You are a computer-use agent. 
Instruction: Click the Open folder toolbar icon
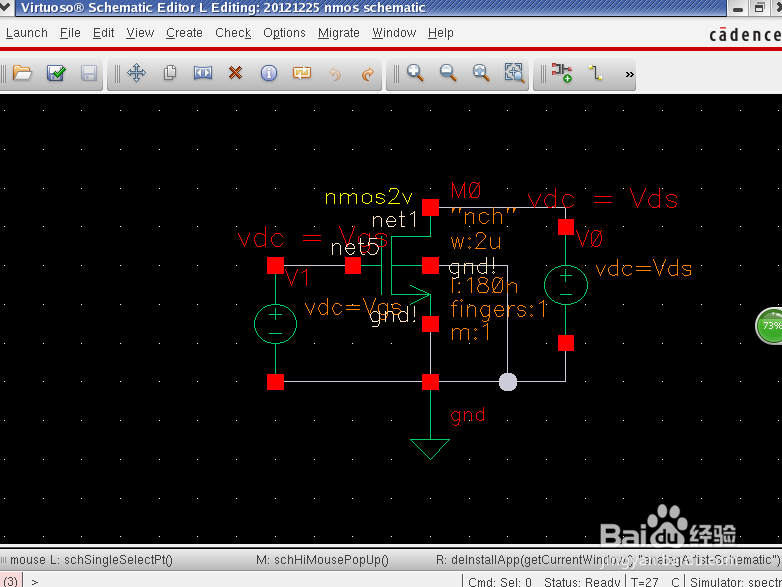point(22,73)
